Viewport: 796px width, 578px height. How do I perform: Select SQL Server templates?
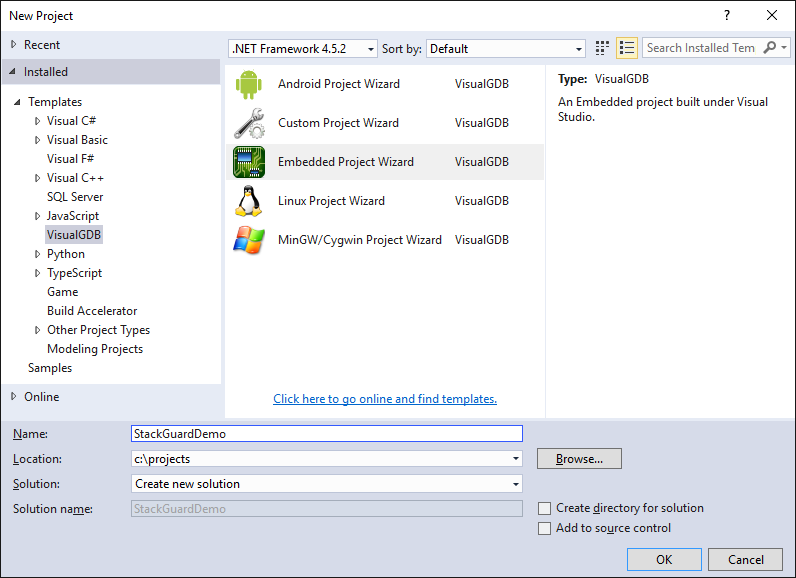coord(75,197)
